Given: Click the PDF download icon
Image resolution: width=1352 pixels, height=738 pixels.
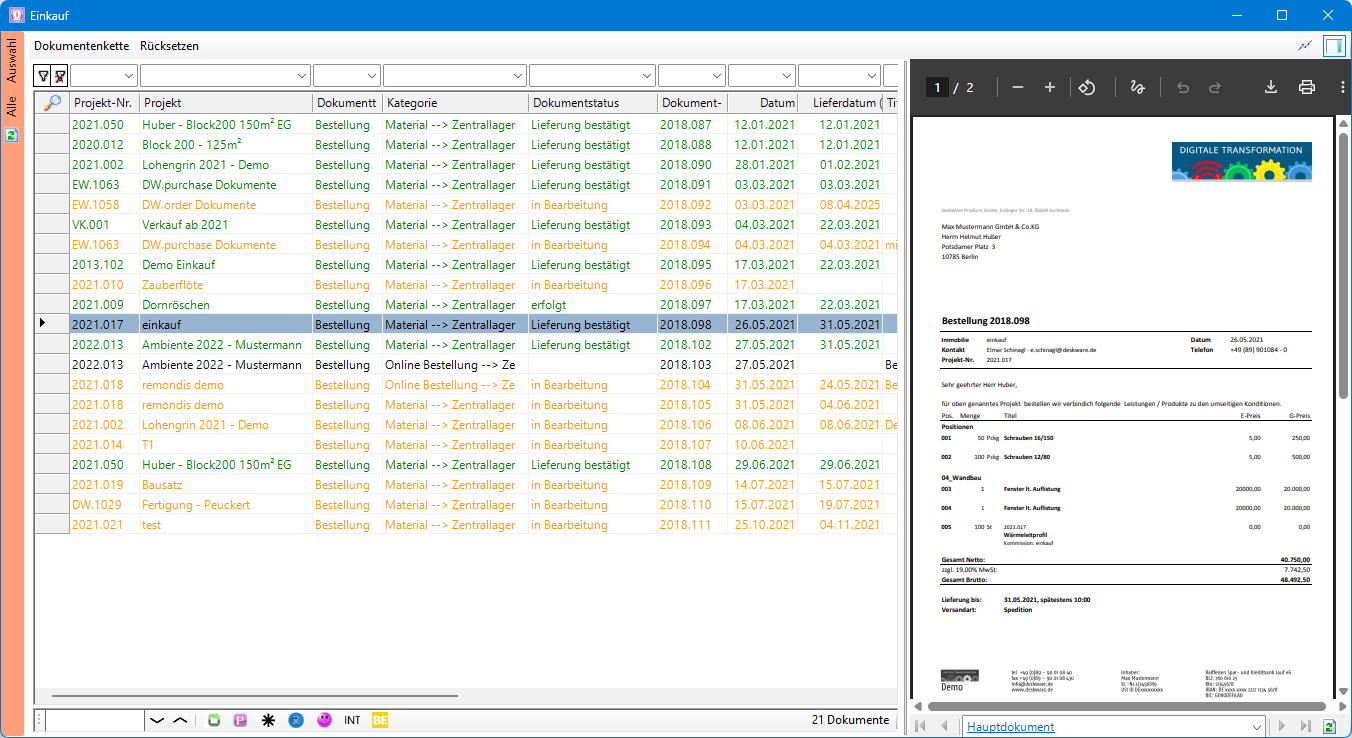Looking at the screenshot, I should tap(1271, 87).
